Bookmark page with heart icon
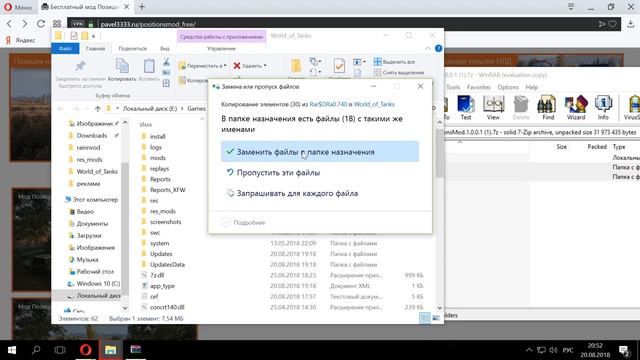This screenshot has width=640, height=360. [x=612, y=24]
